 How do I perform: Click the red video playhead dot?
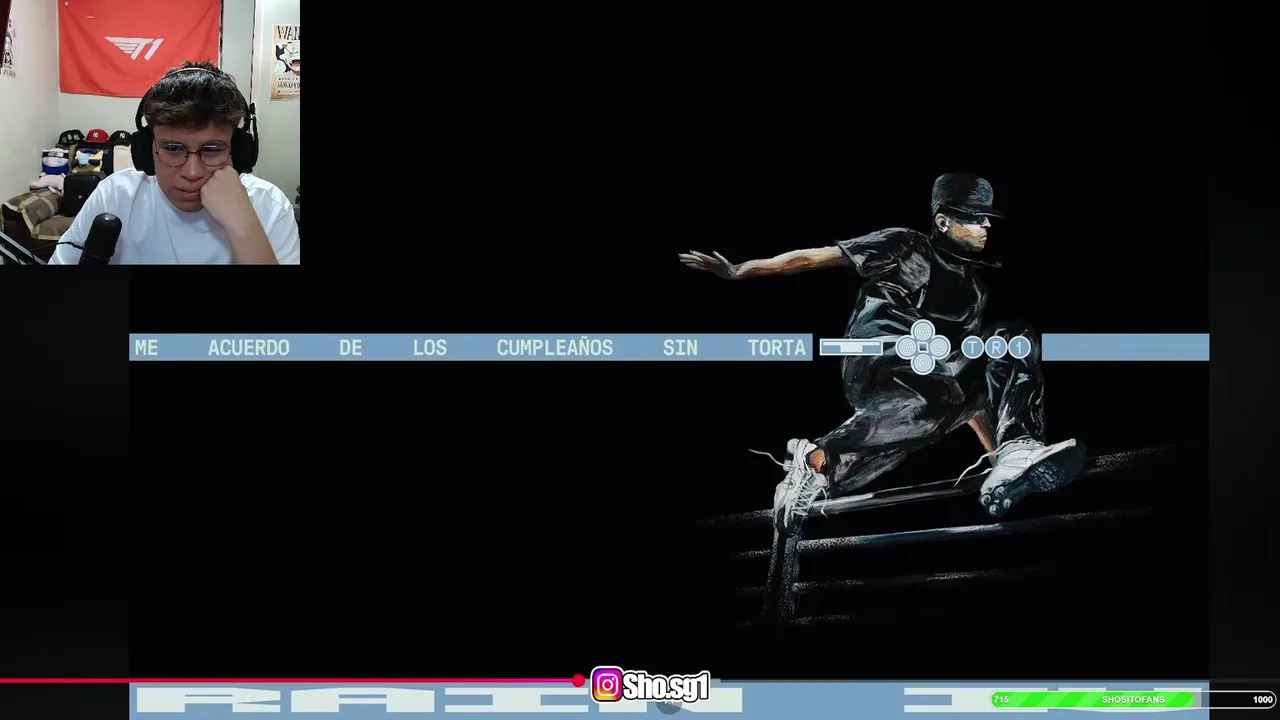pos(578,681)
